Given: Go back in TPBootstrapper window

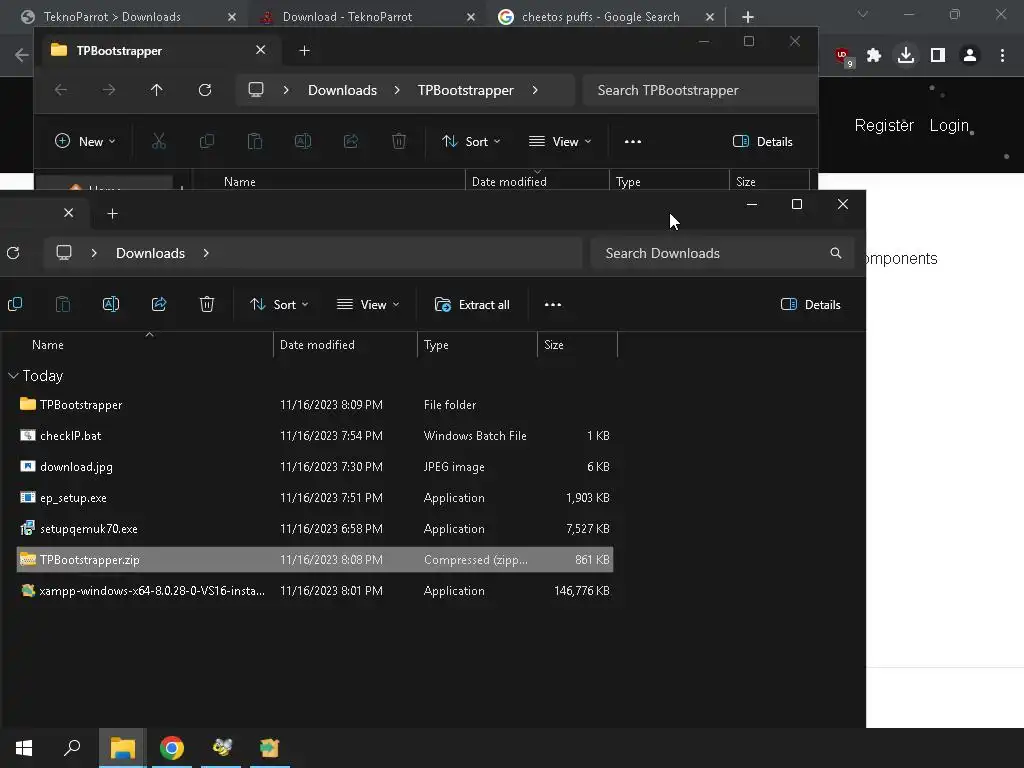Looking at the screenshot, I should [61, 90].
